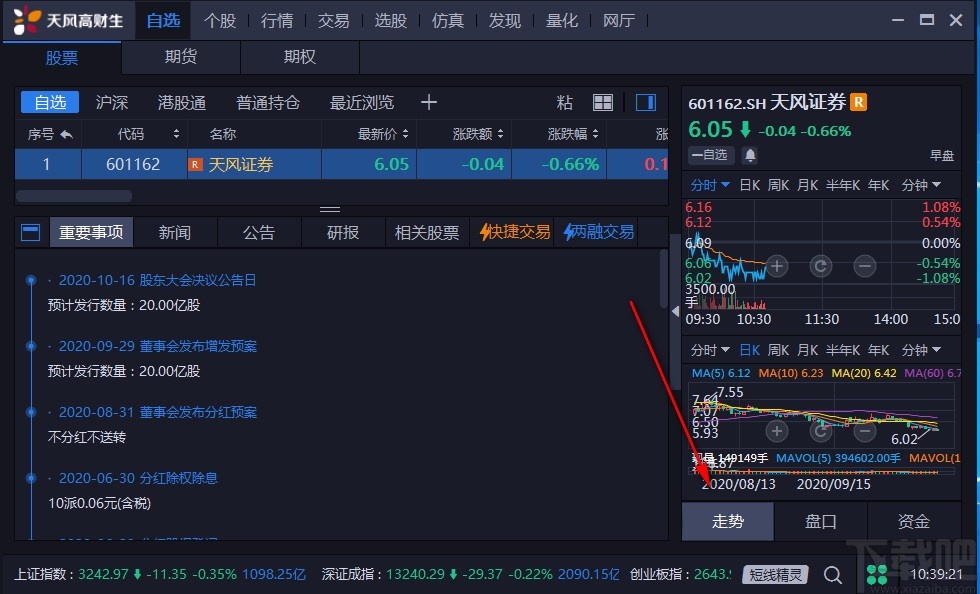Viewport: 980px width, 594px height.
Task: Click the bell alert icon for 天风证券
Action: pyautogui.click(x=751, y=156)
